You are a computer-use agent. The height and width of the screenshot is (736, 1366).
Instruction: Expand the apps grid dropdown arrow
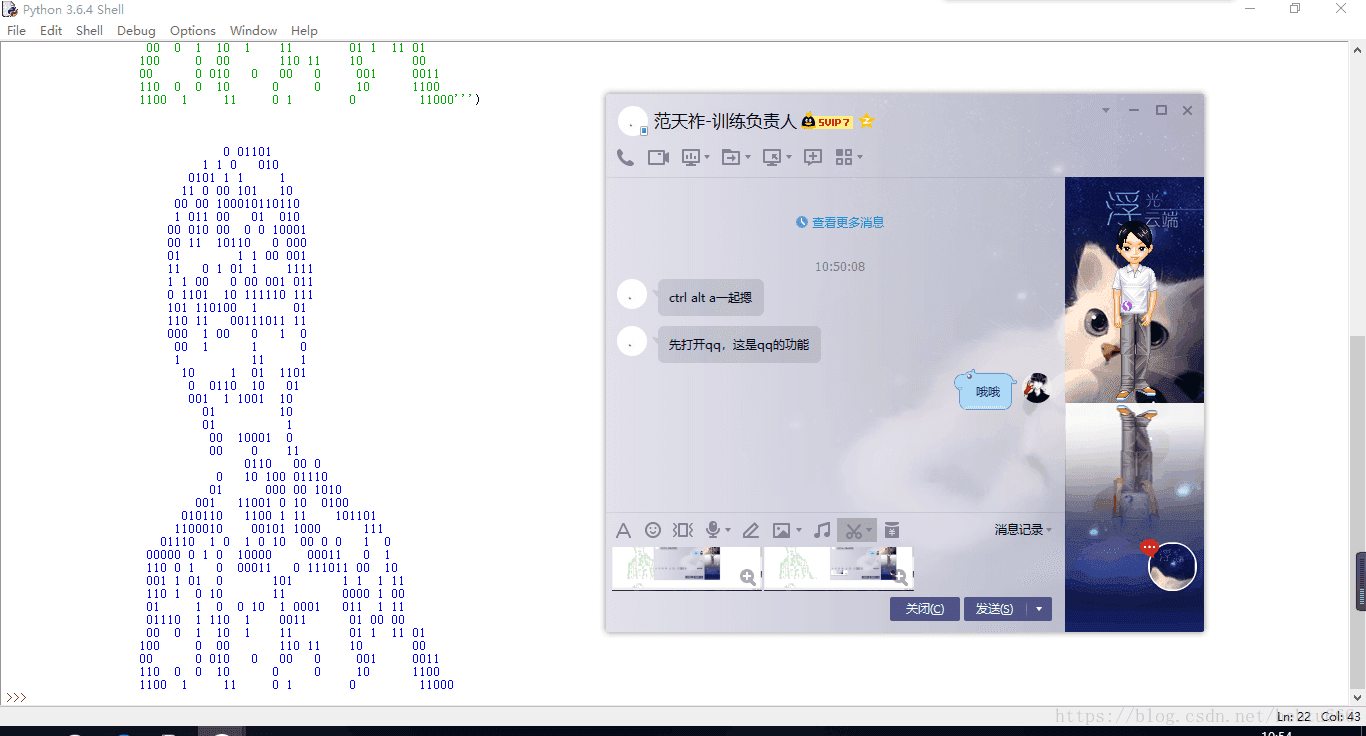pos(860,157)
